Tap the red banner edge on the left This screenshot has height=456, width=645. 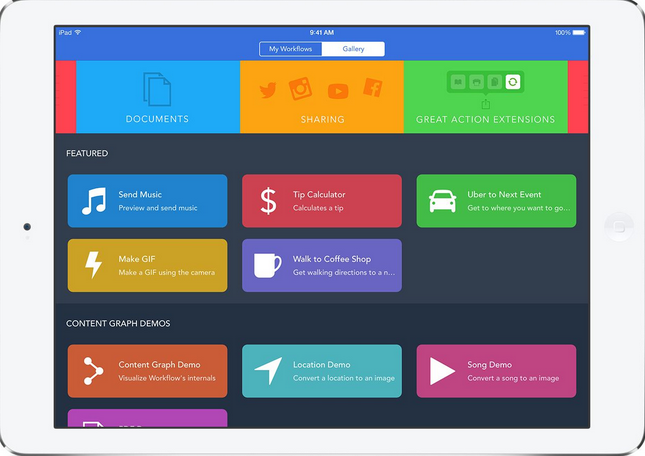pos(65,97)
